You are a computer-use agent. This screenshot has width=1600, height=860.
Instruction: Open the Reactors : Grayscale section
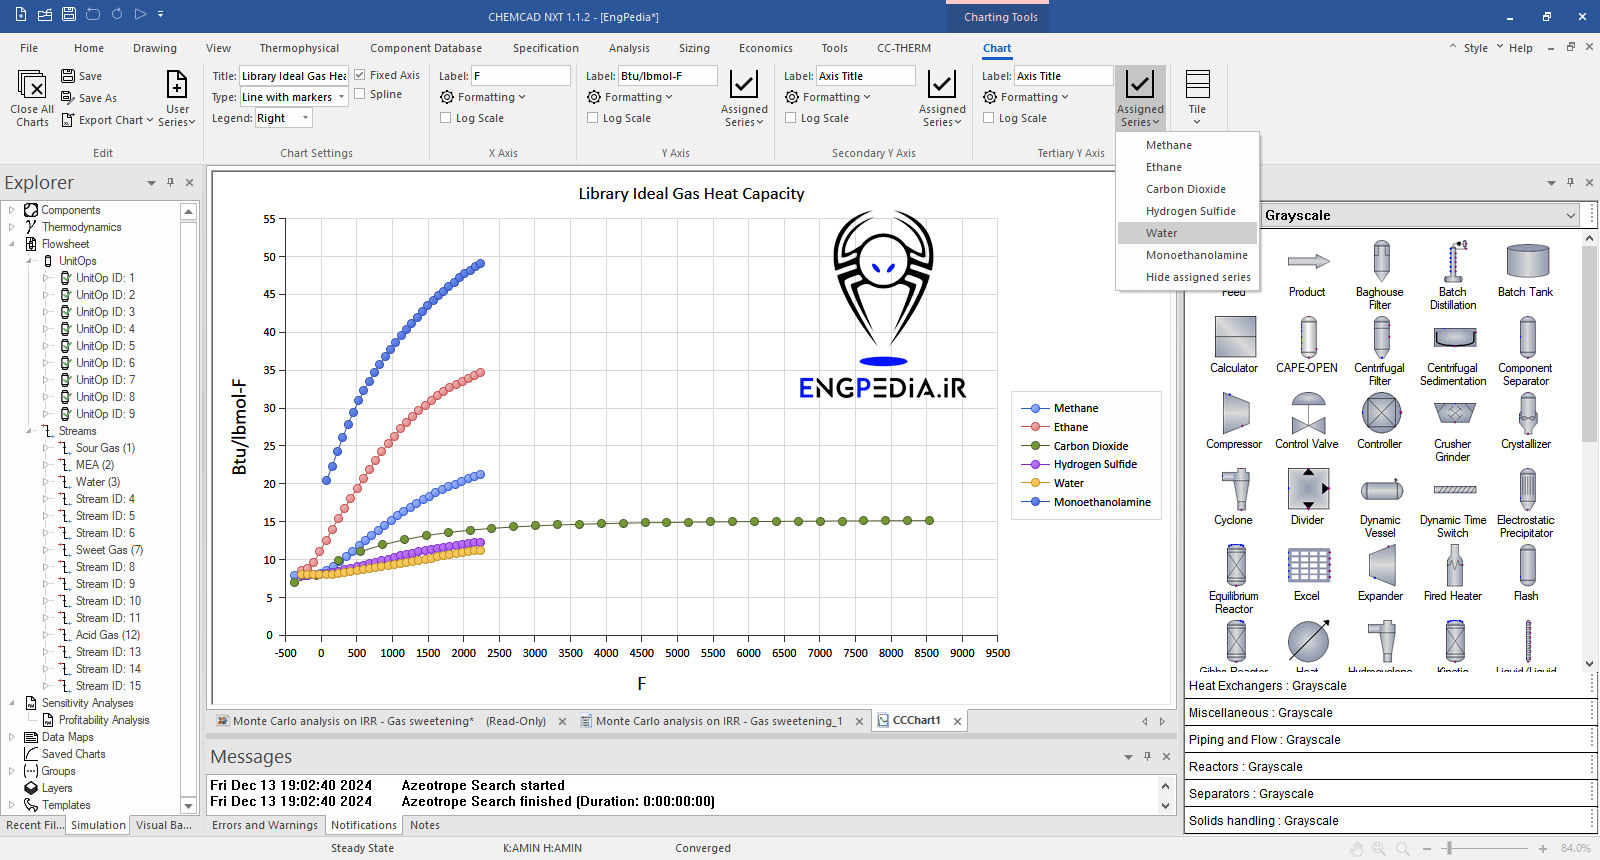click(1388, 767)
